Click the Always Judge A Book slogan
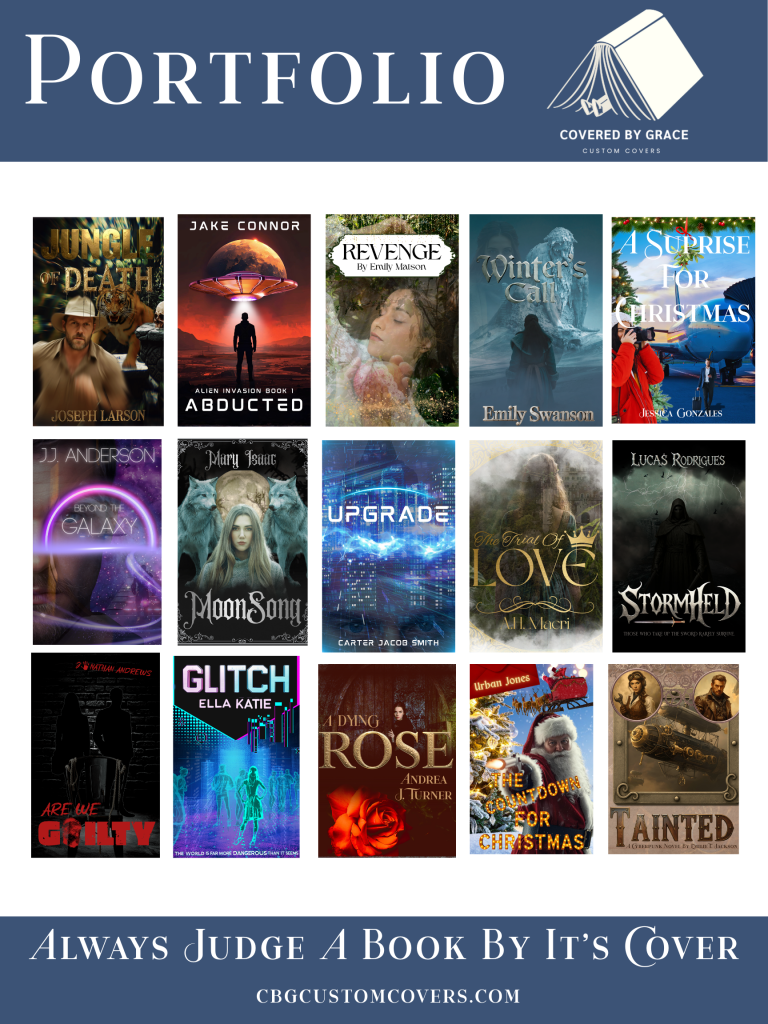This screenshot has width=768, height=1024. click(384, 947)
